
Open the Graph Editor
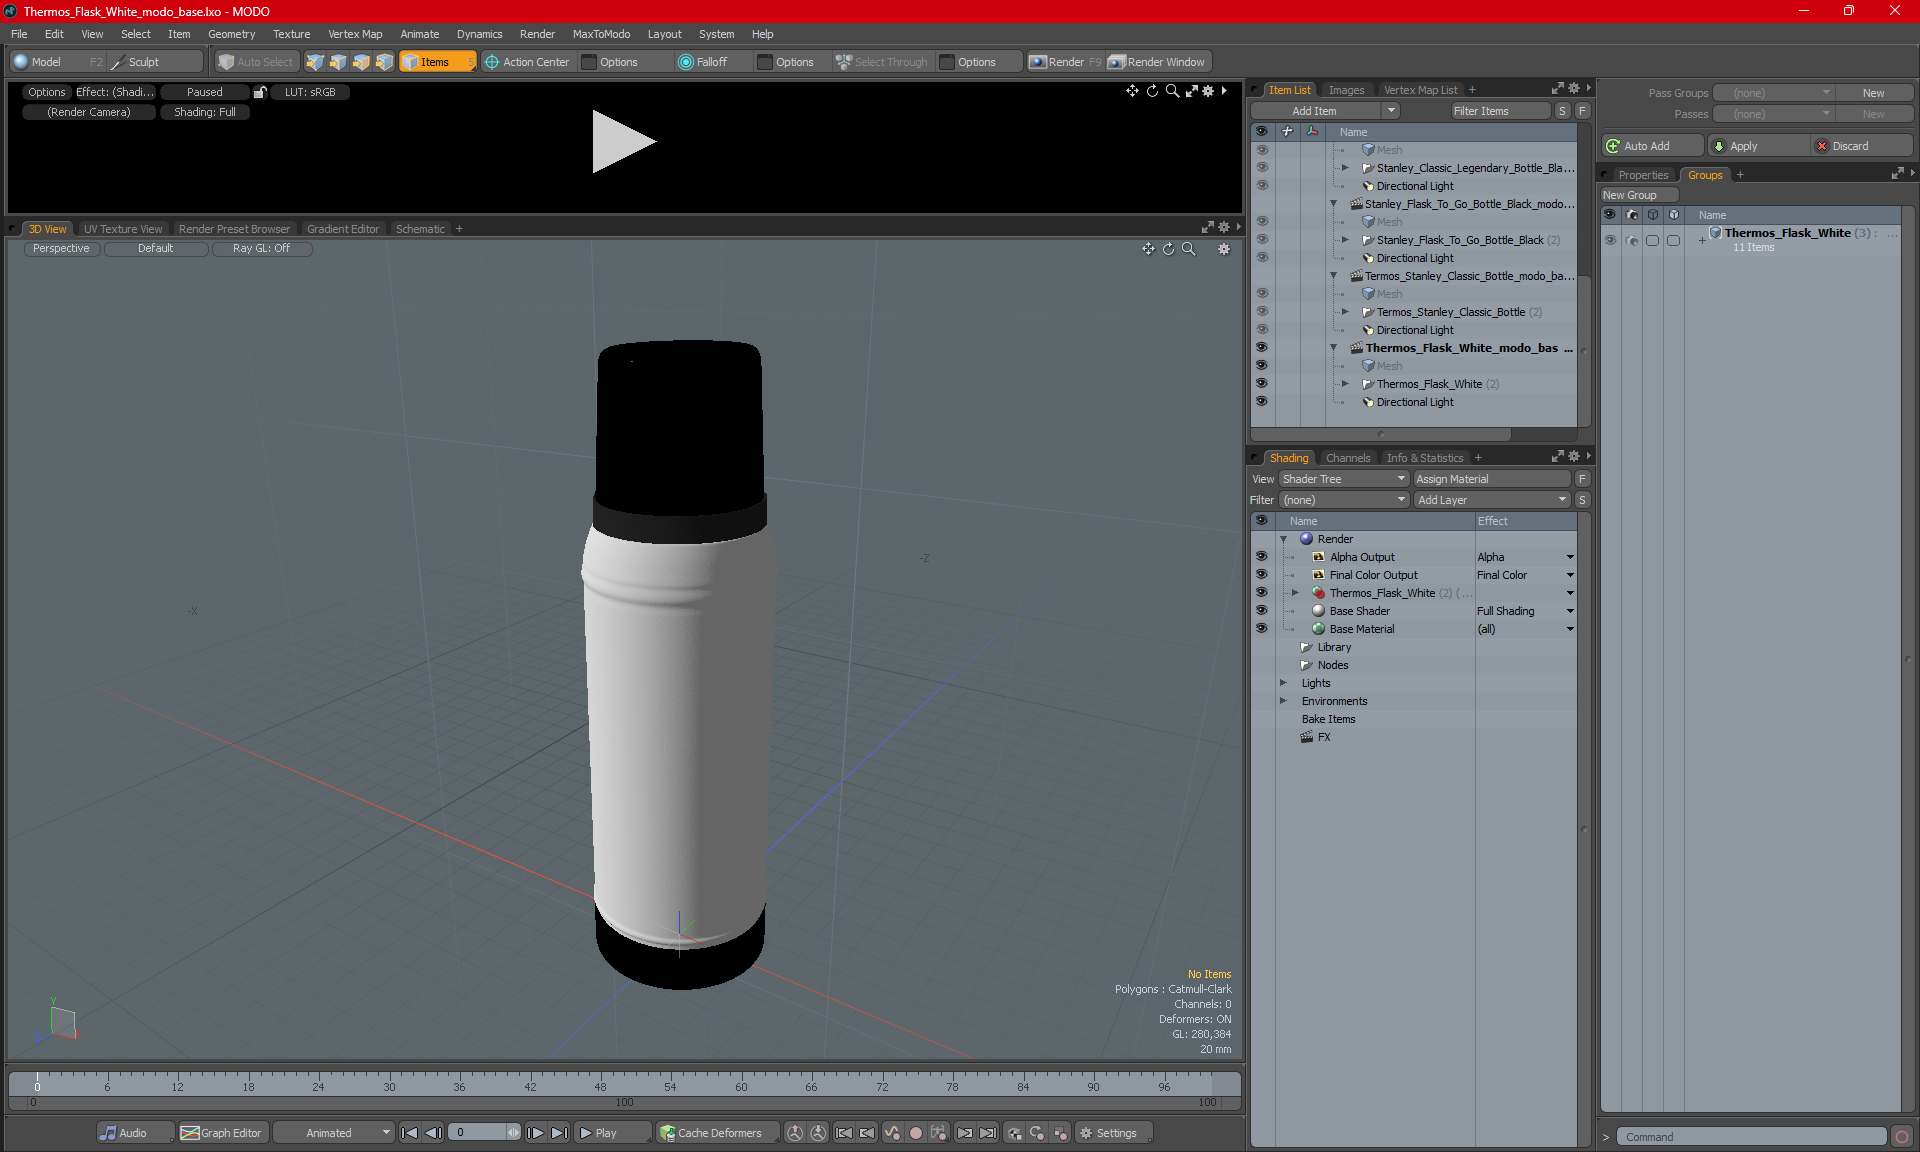click(x=222, y=1133)
